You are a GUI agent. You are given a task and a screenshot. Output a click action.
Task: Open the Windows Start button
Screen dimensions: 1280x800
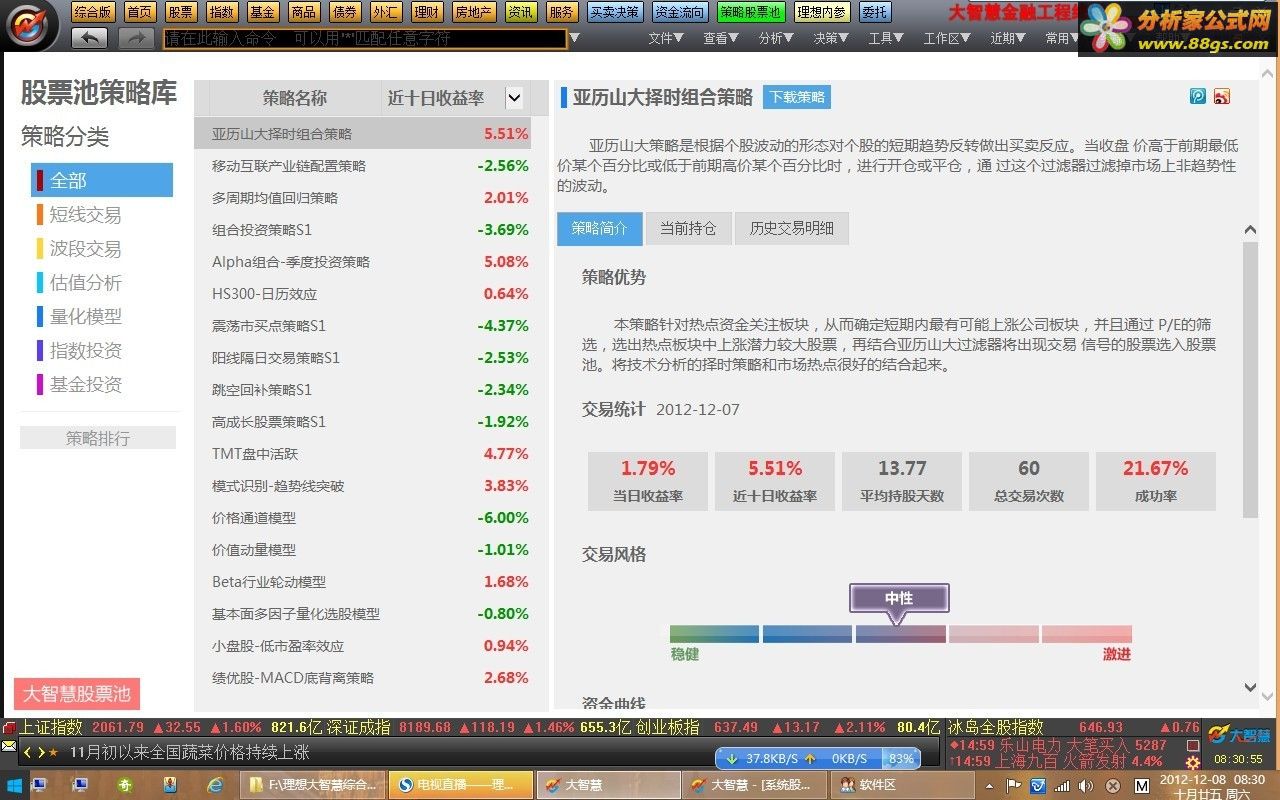[x=13, y=785]
